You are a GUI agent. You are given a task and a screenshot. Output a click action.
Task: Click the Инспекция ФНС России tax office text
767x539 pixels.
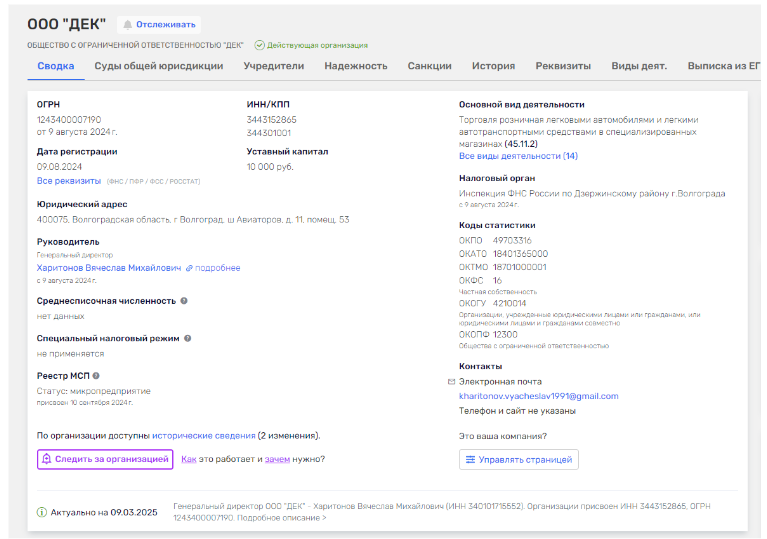[592, 194]
